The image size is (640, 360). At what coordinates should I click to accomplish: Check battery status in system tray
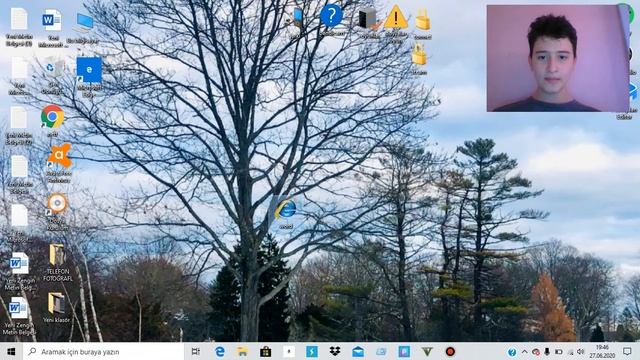coord(559,352)
